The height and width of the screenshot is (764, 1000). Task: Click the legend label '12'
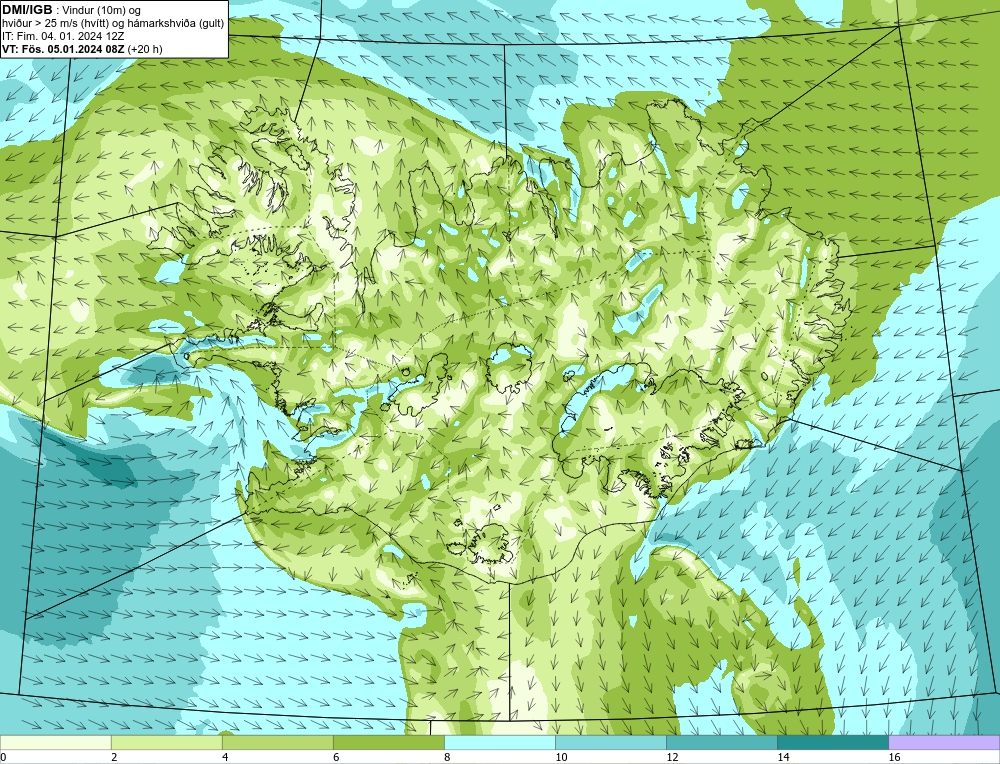tap(672, 757)
